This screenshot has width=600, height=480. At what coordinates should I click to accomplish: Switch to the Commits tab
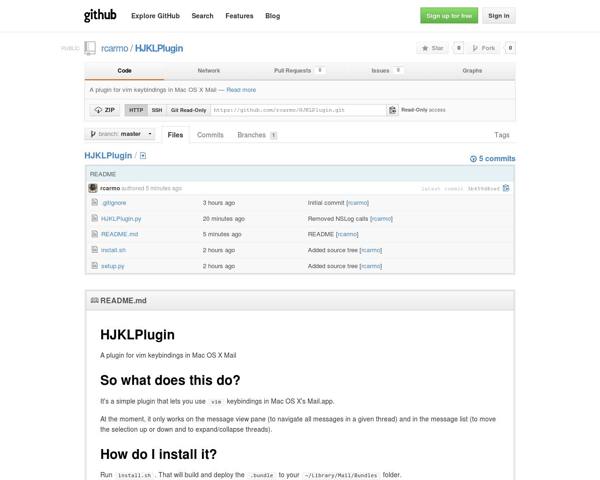coord(210,134)
